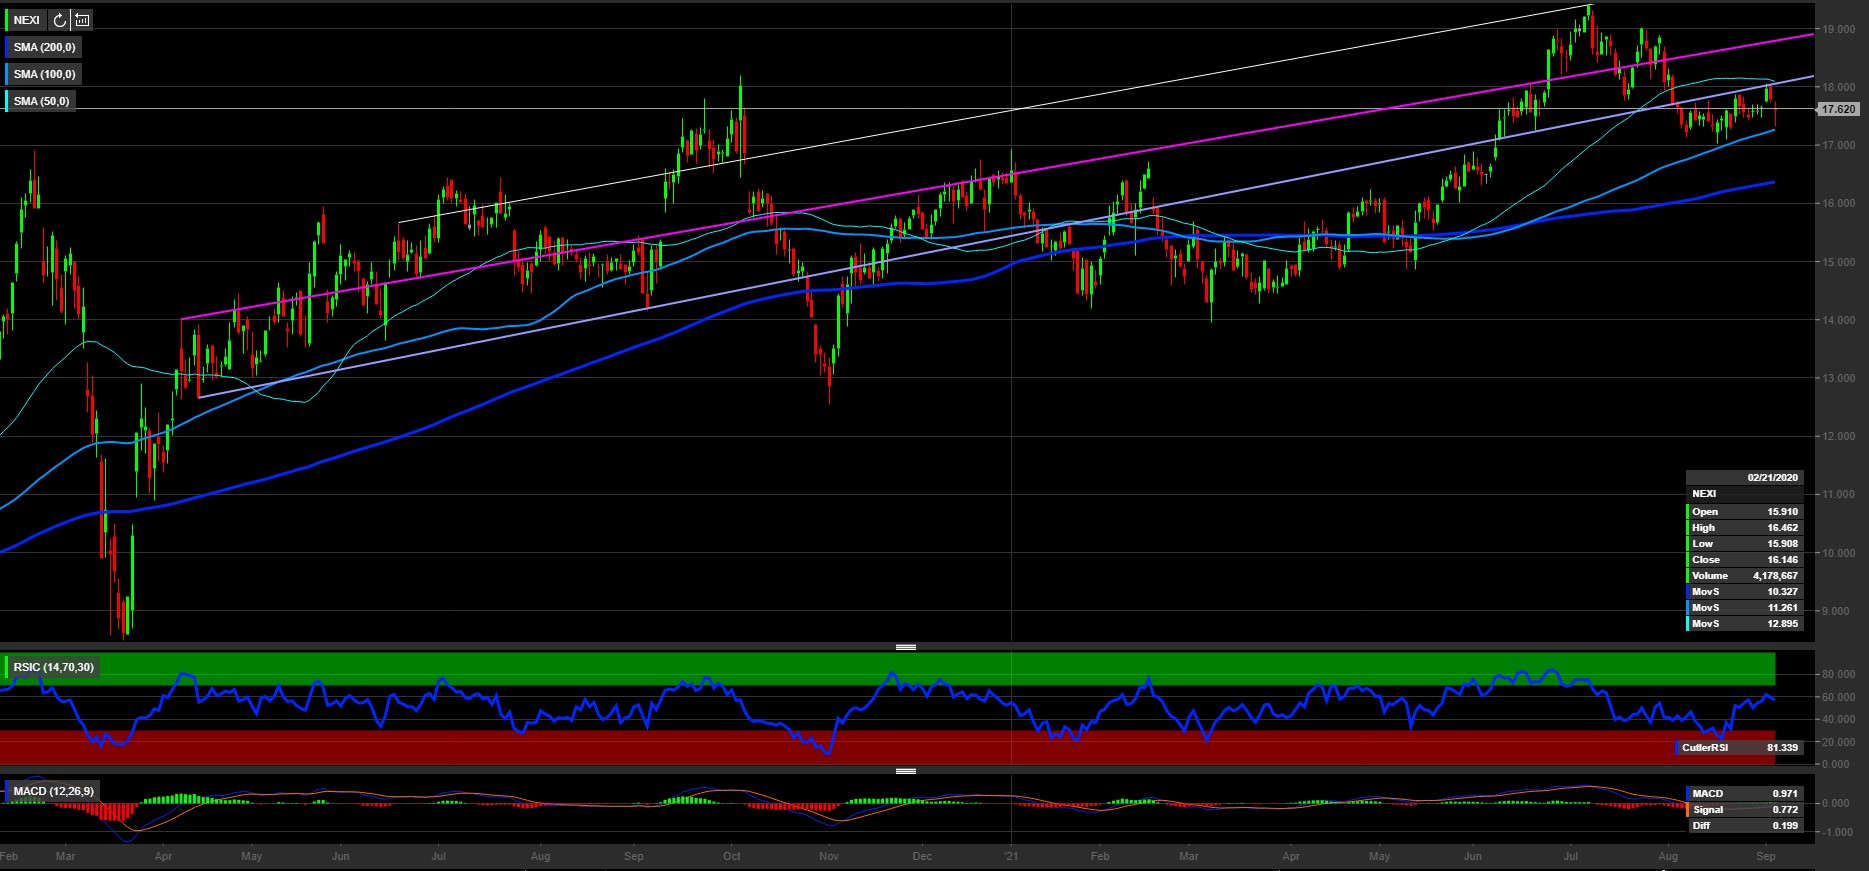Click the Sep label at far right of time axis
Screen dimensions: 1869x871
(x=1766, y=856)
